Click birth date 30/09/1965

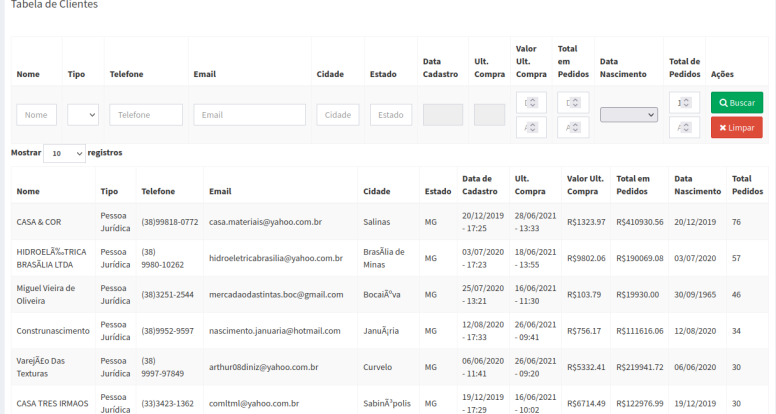[x=695, y=295]
